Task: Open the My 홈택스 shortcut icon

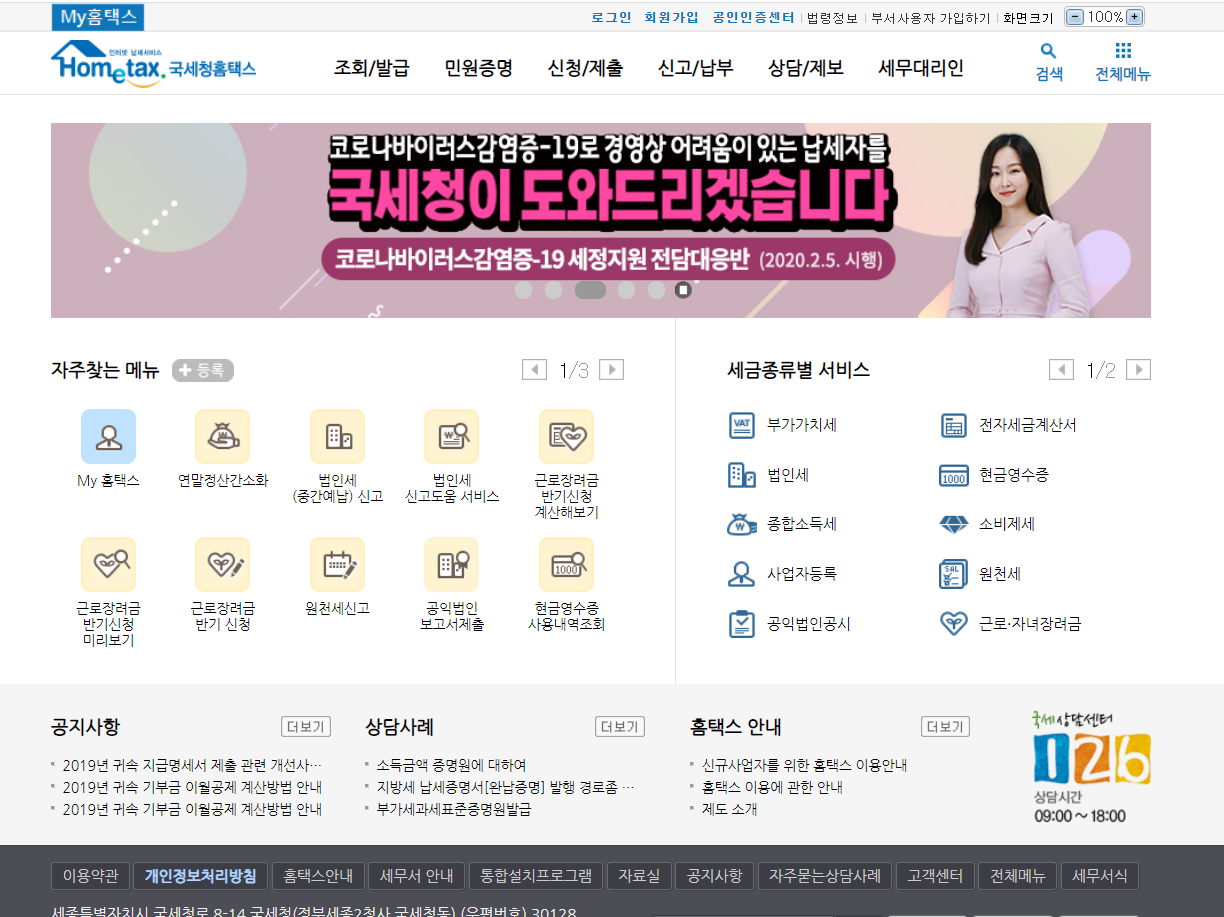Action: (108, 436)
